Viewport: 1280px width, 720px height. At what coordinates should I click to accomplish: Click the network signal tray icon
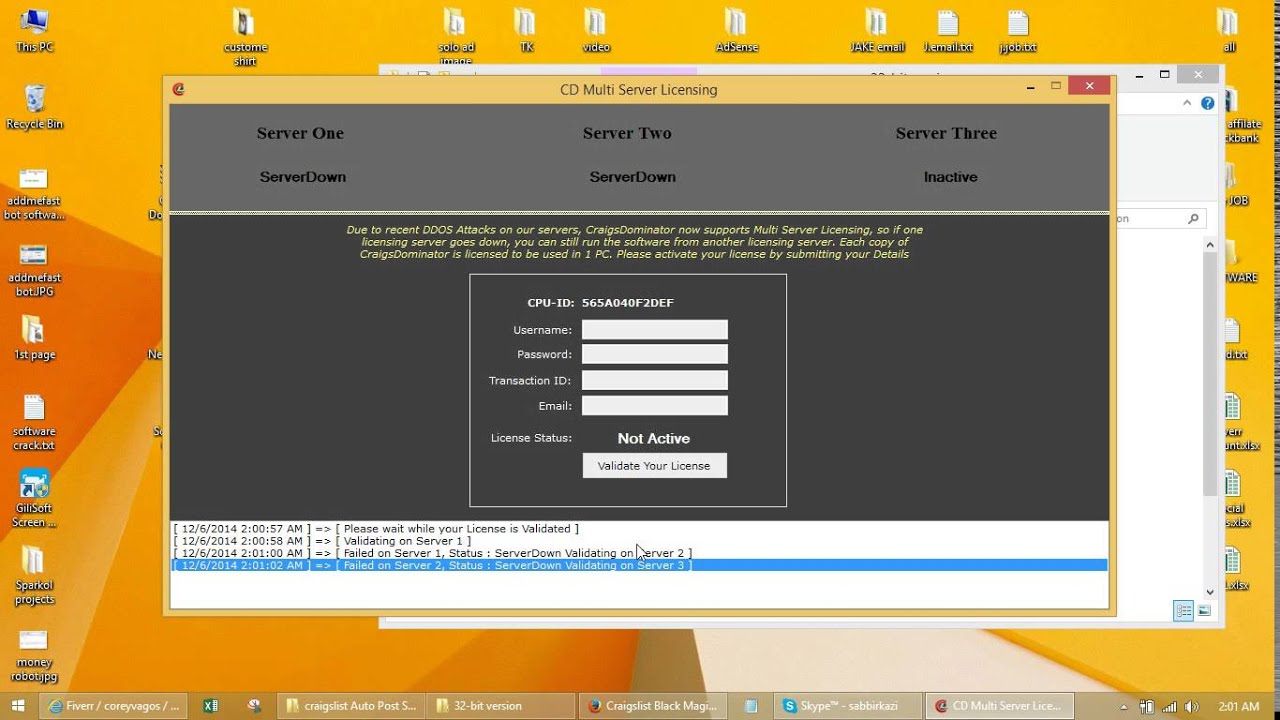1168,706
